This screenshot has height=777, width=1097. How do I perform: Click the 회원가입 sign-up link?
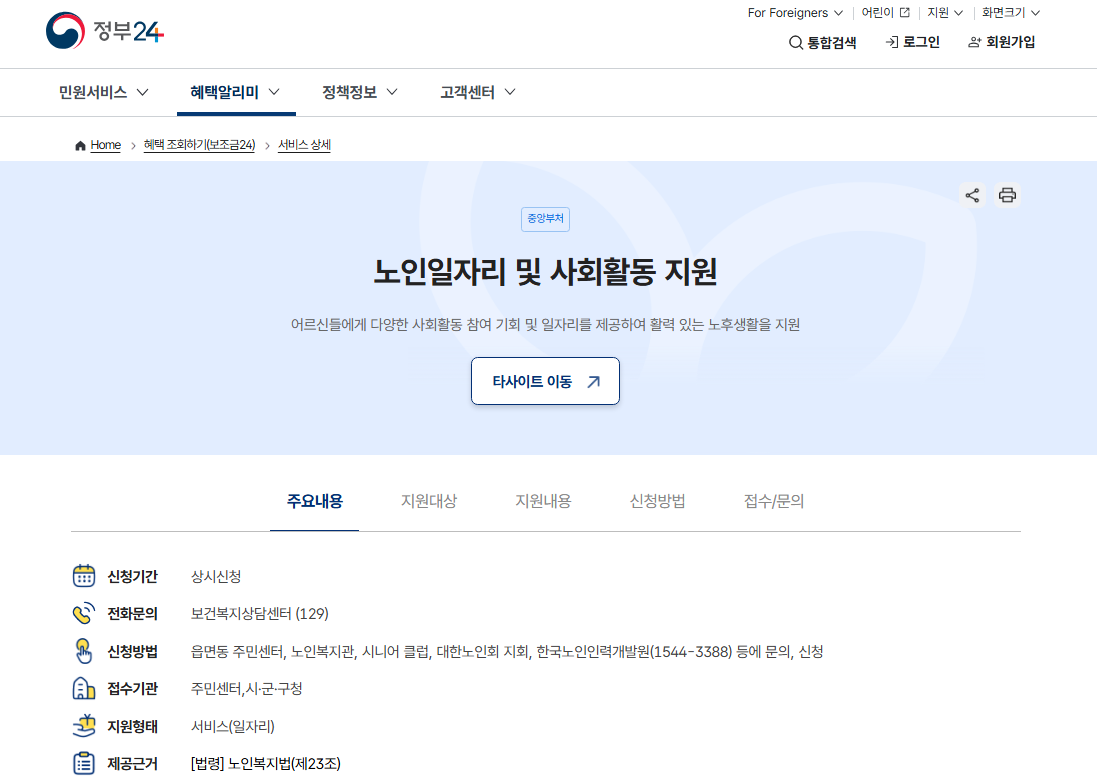point(1001,42)
